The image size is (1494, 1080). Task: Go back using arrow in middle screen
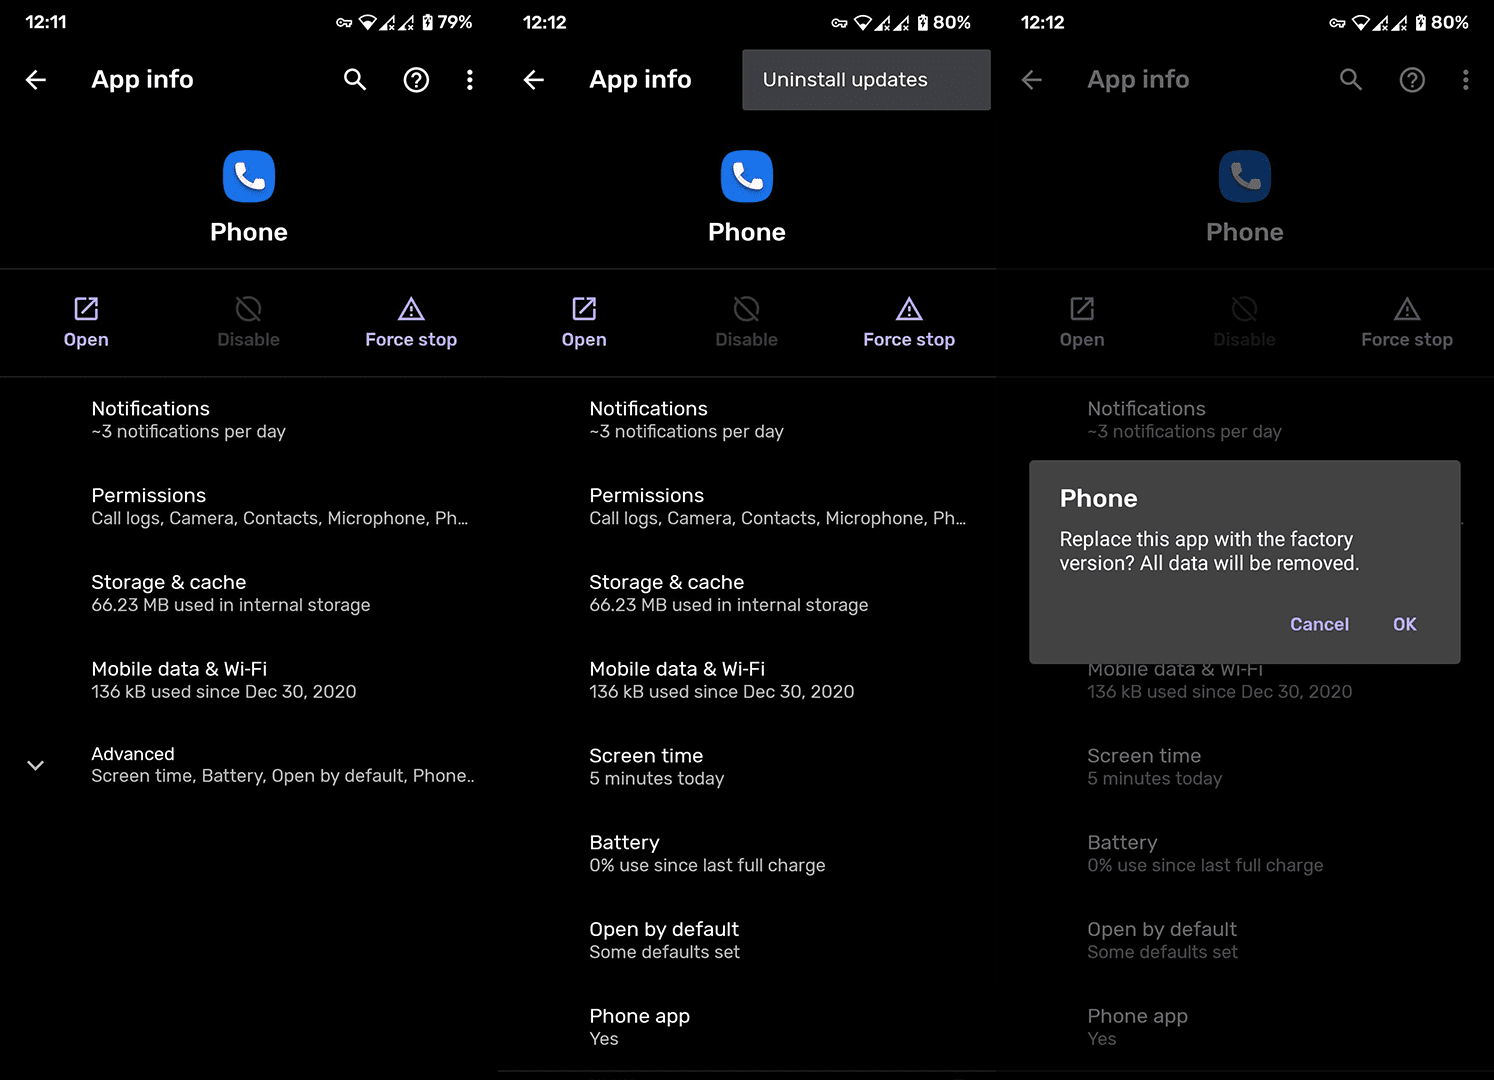534,80
